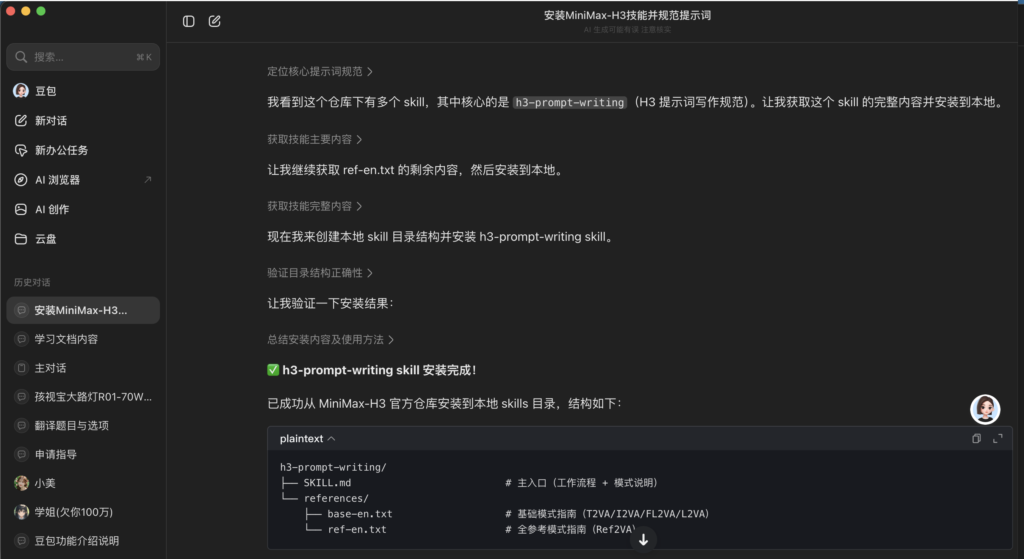Open the 豆包 avatar entry
The height and width of the screenshot is (559, 1024).
tap(83, 91)
